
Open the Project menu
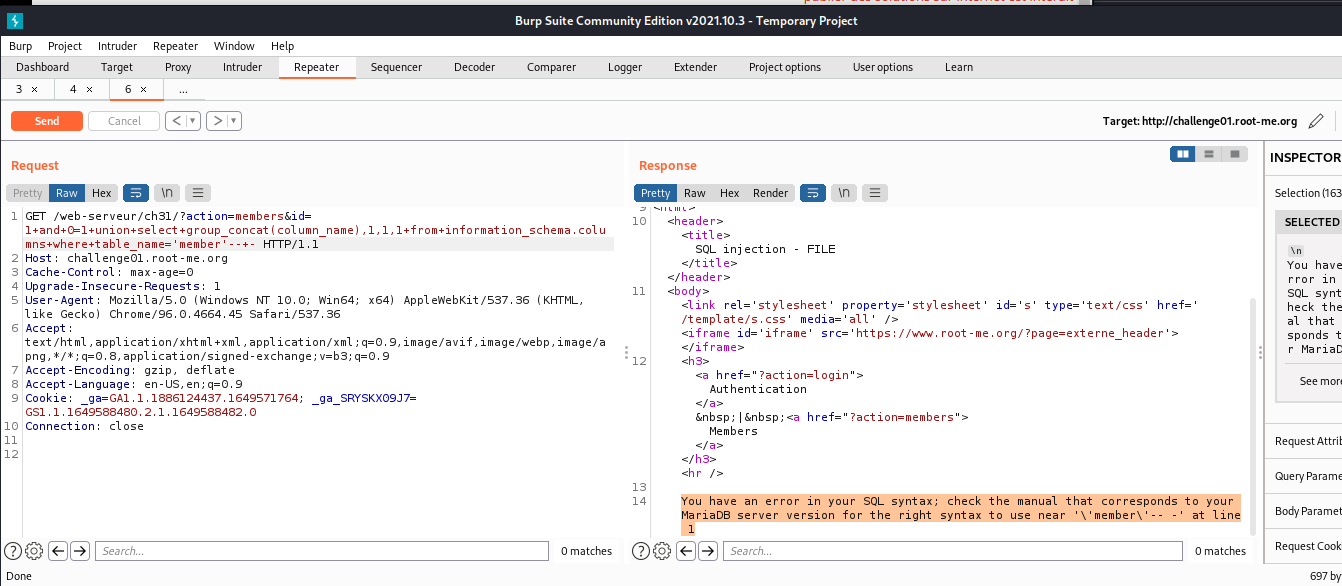coord(65,46)
